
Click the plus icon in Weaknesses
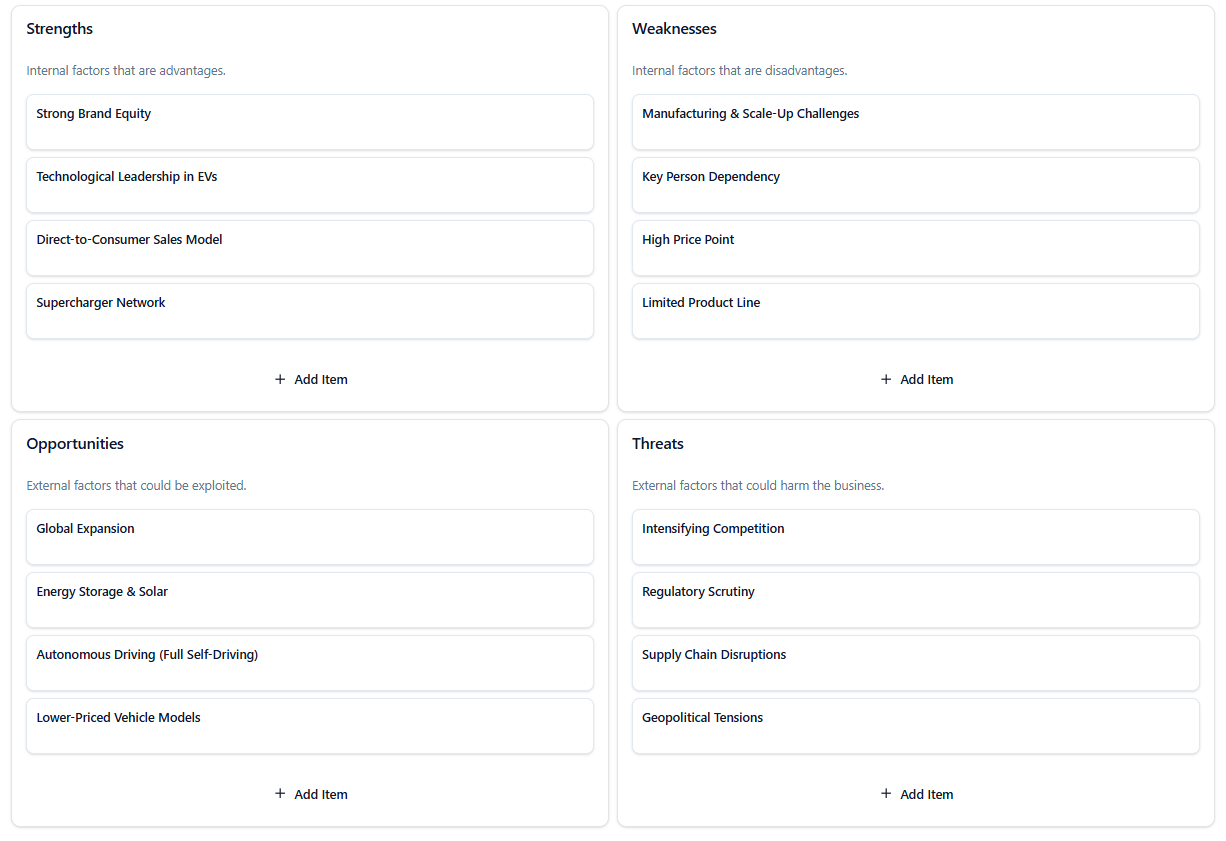(886, 380)
